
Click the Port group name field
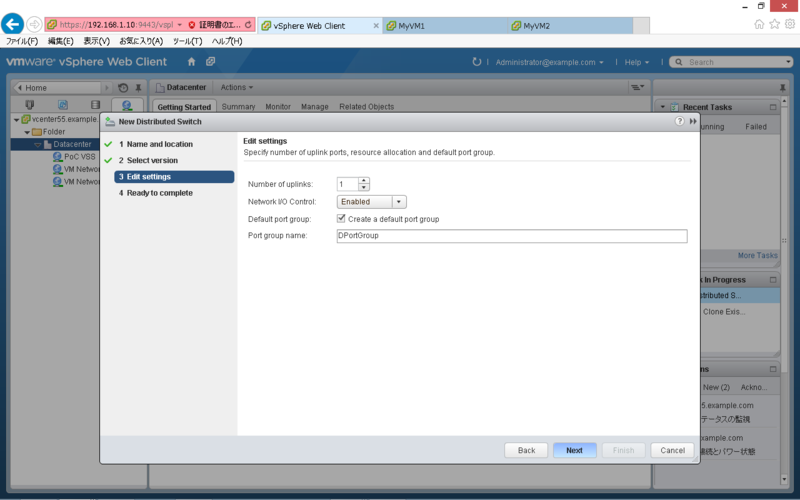tap(512, 236)
